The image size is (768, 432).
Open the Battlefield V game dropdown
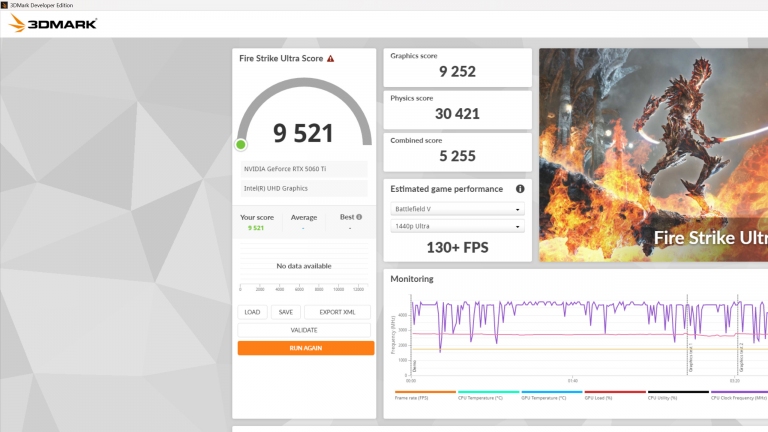[457, 209]
